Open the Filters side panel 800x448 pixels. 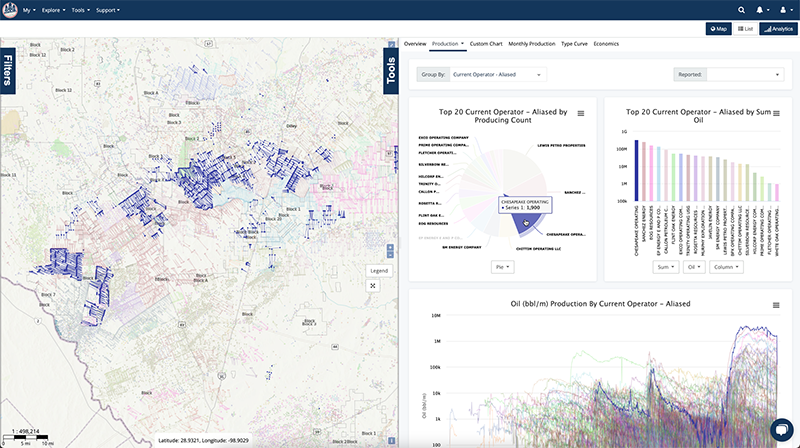coord(8,72)
